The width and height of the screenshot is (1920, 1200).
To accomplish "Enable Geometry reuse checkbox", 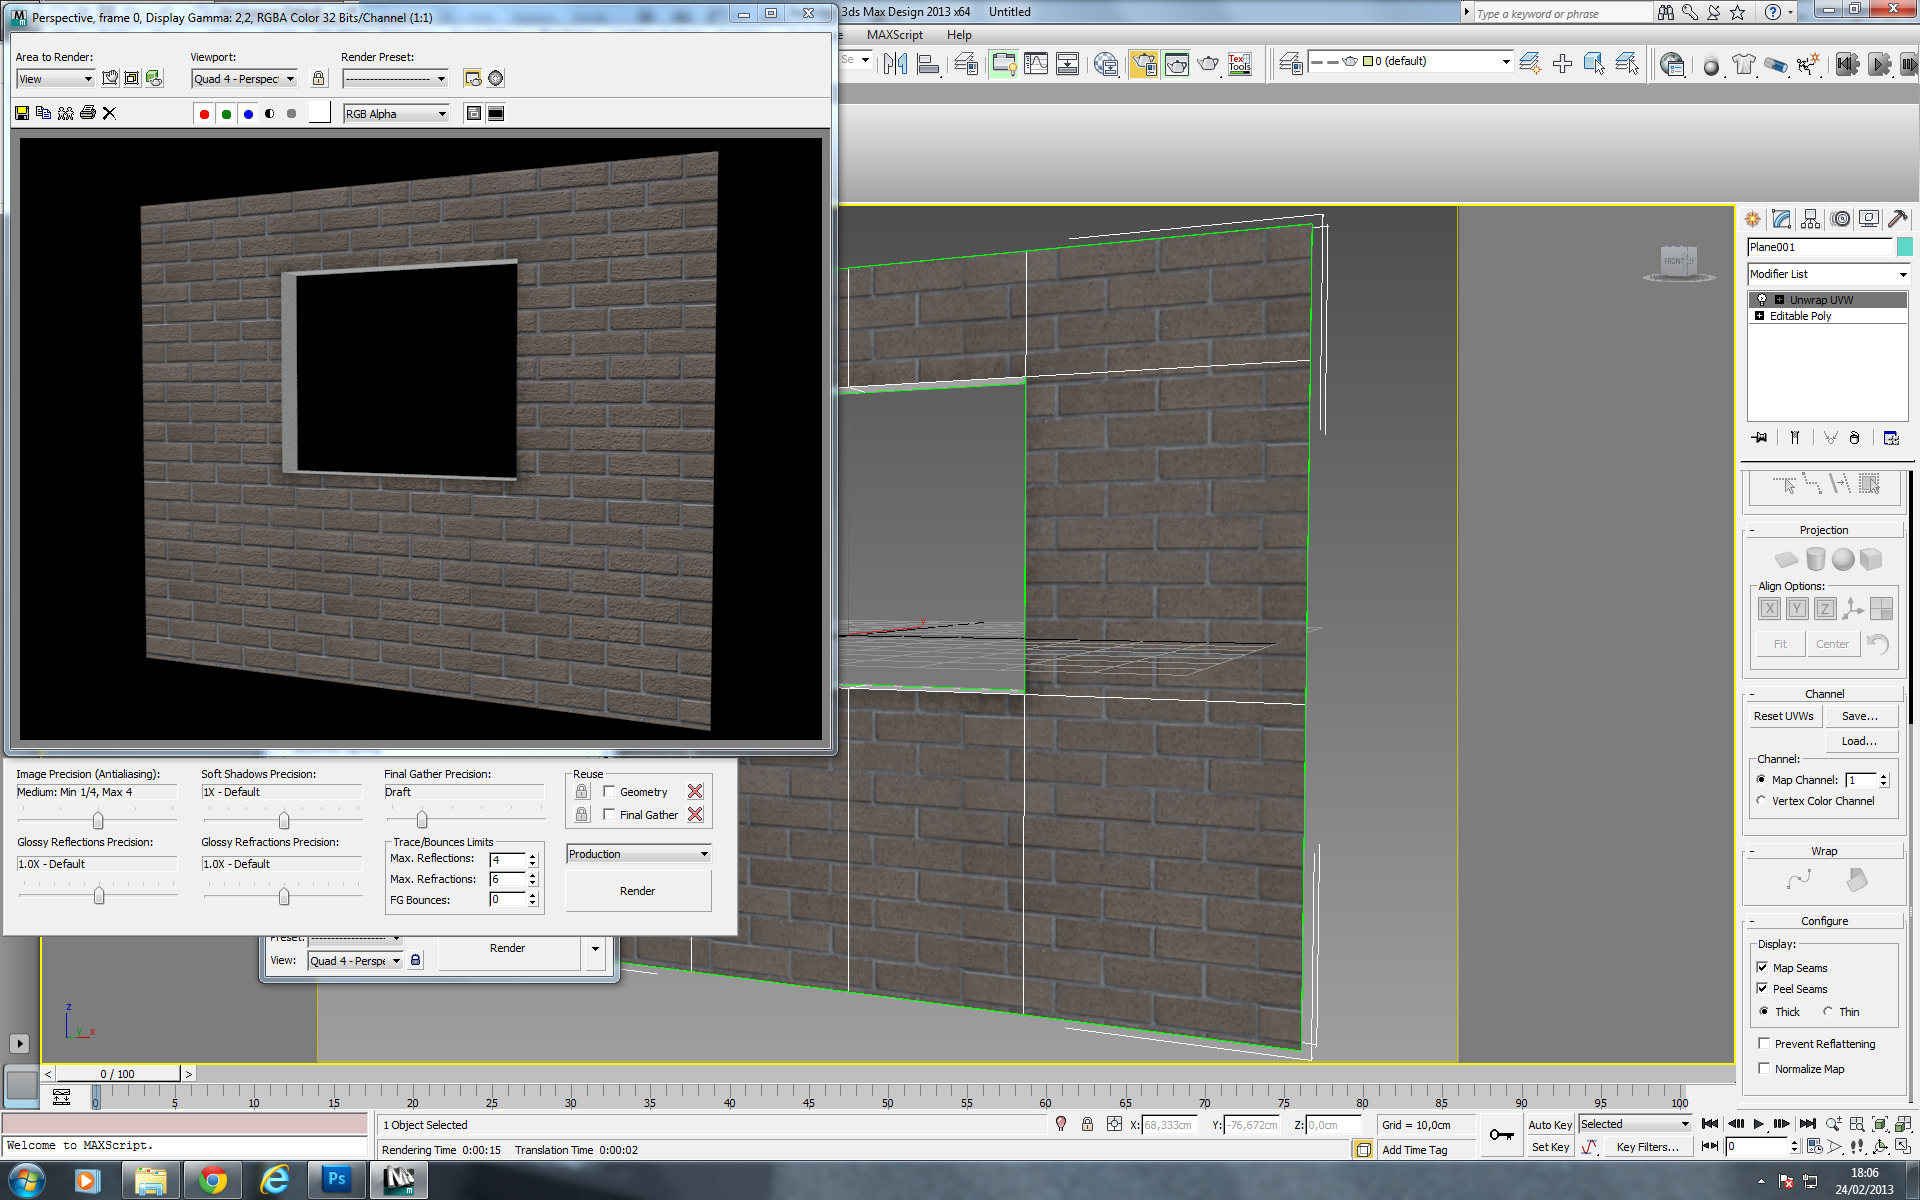I will click(609, 791).
